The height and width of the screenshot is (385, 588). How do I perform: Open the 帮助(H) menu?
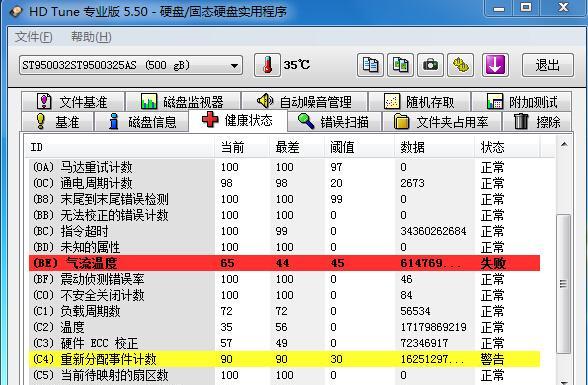click(x=91, y=37)
